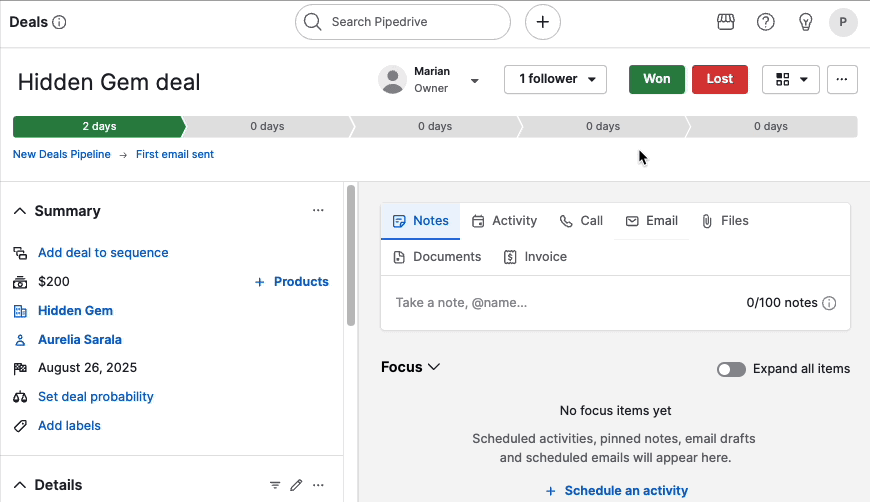Click the Details edit pencil icon
This screenshot has height=502, width=870.
pos(296,485)
